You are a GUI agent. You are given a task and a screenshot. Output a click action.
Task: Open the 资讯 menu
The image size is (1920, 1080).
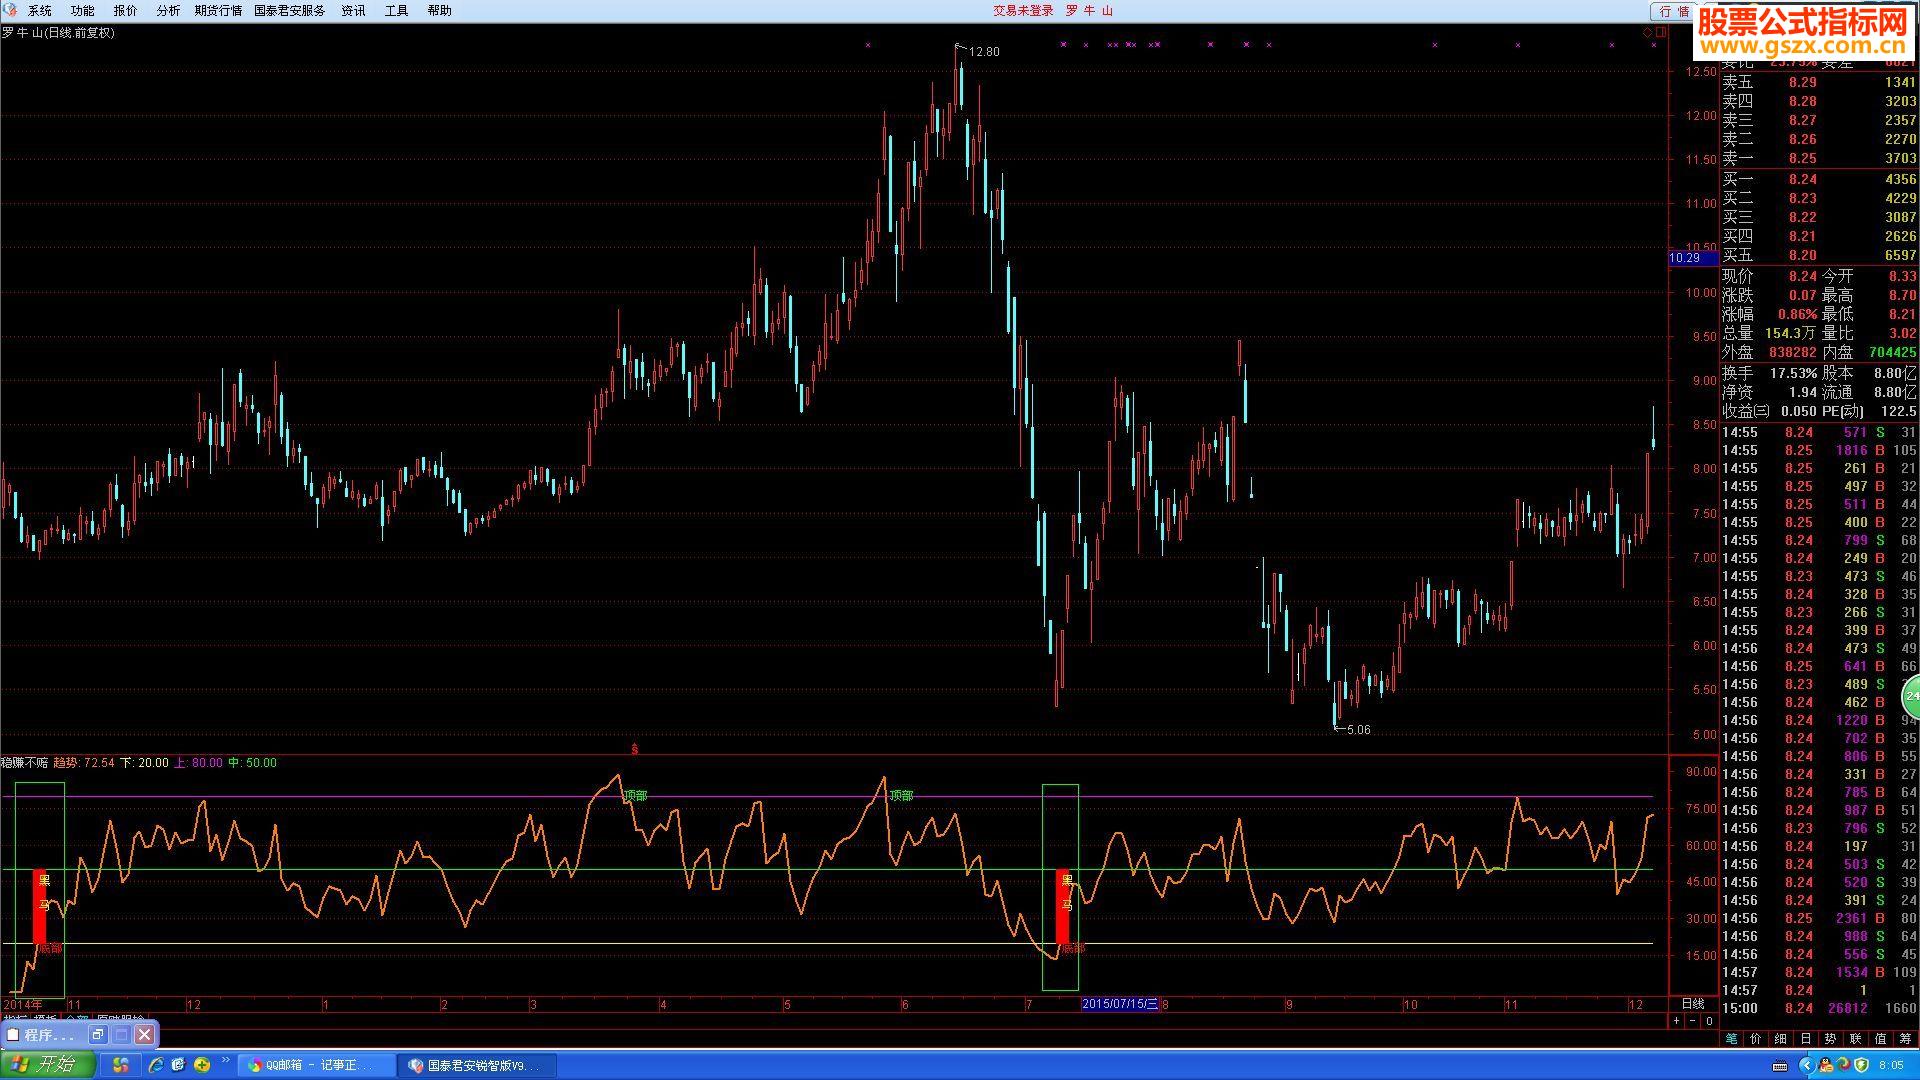[353, 10]
